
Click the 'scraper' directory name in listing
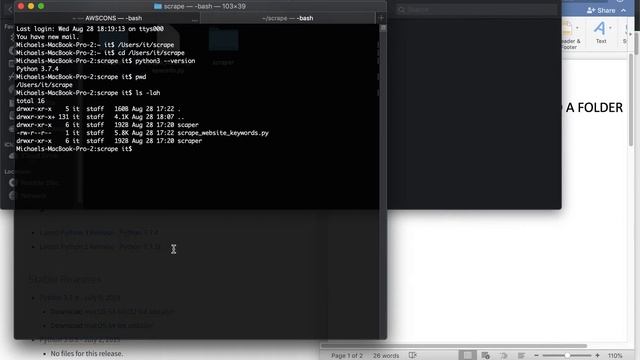189,140
